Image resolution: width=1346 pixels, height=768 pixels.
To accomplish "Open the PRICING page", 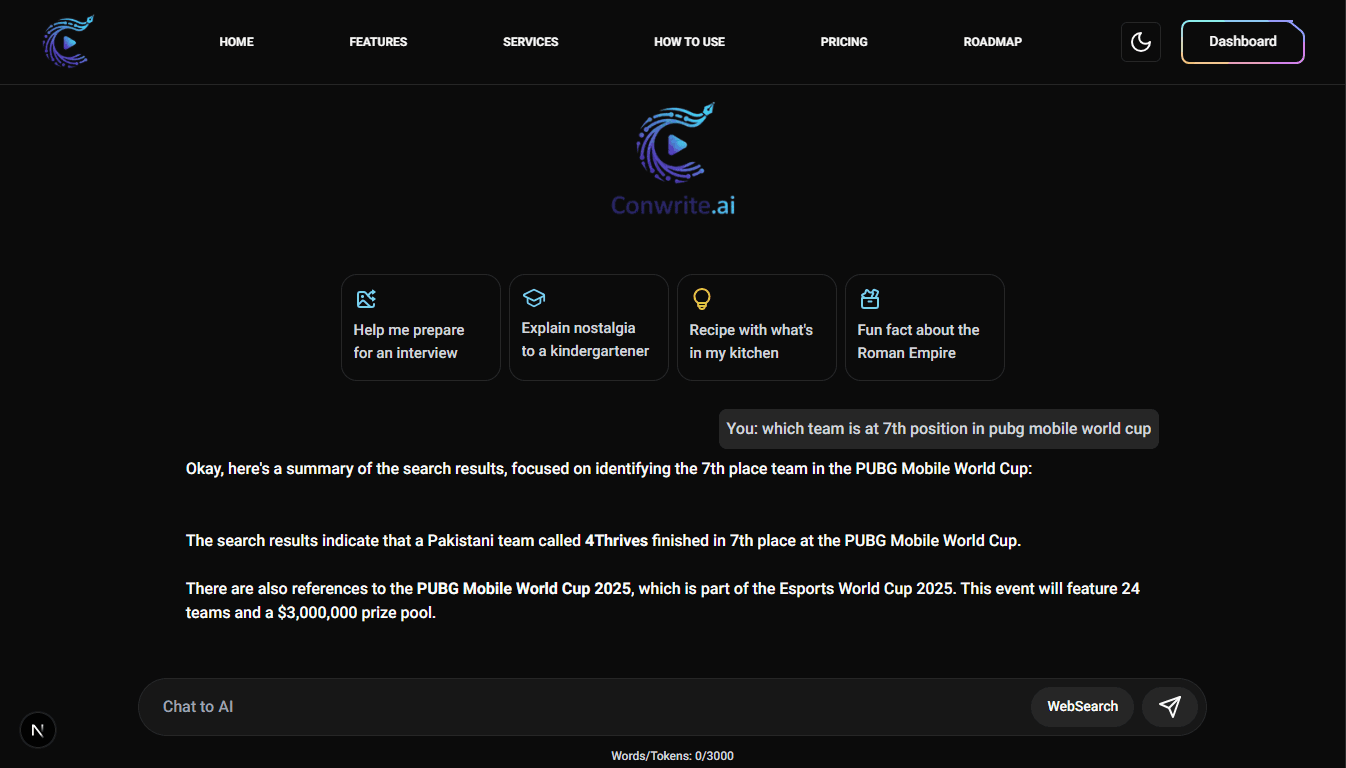I will 844,42.
